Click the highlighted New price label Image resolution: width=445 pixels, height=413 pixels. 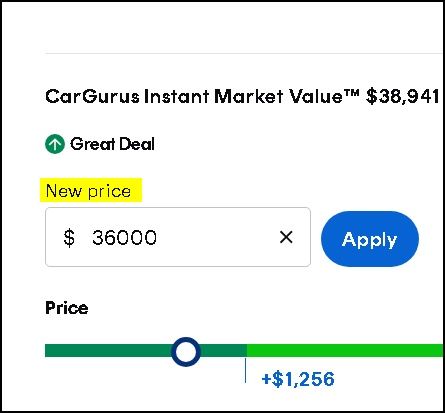(88, 191)
